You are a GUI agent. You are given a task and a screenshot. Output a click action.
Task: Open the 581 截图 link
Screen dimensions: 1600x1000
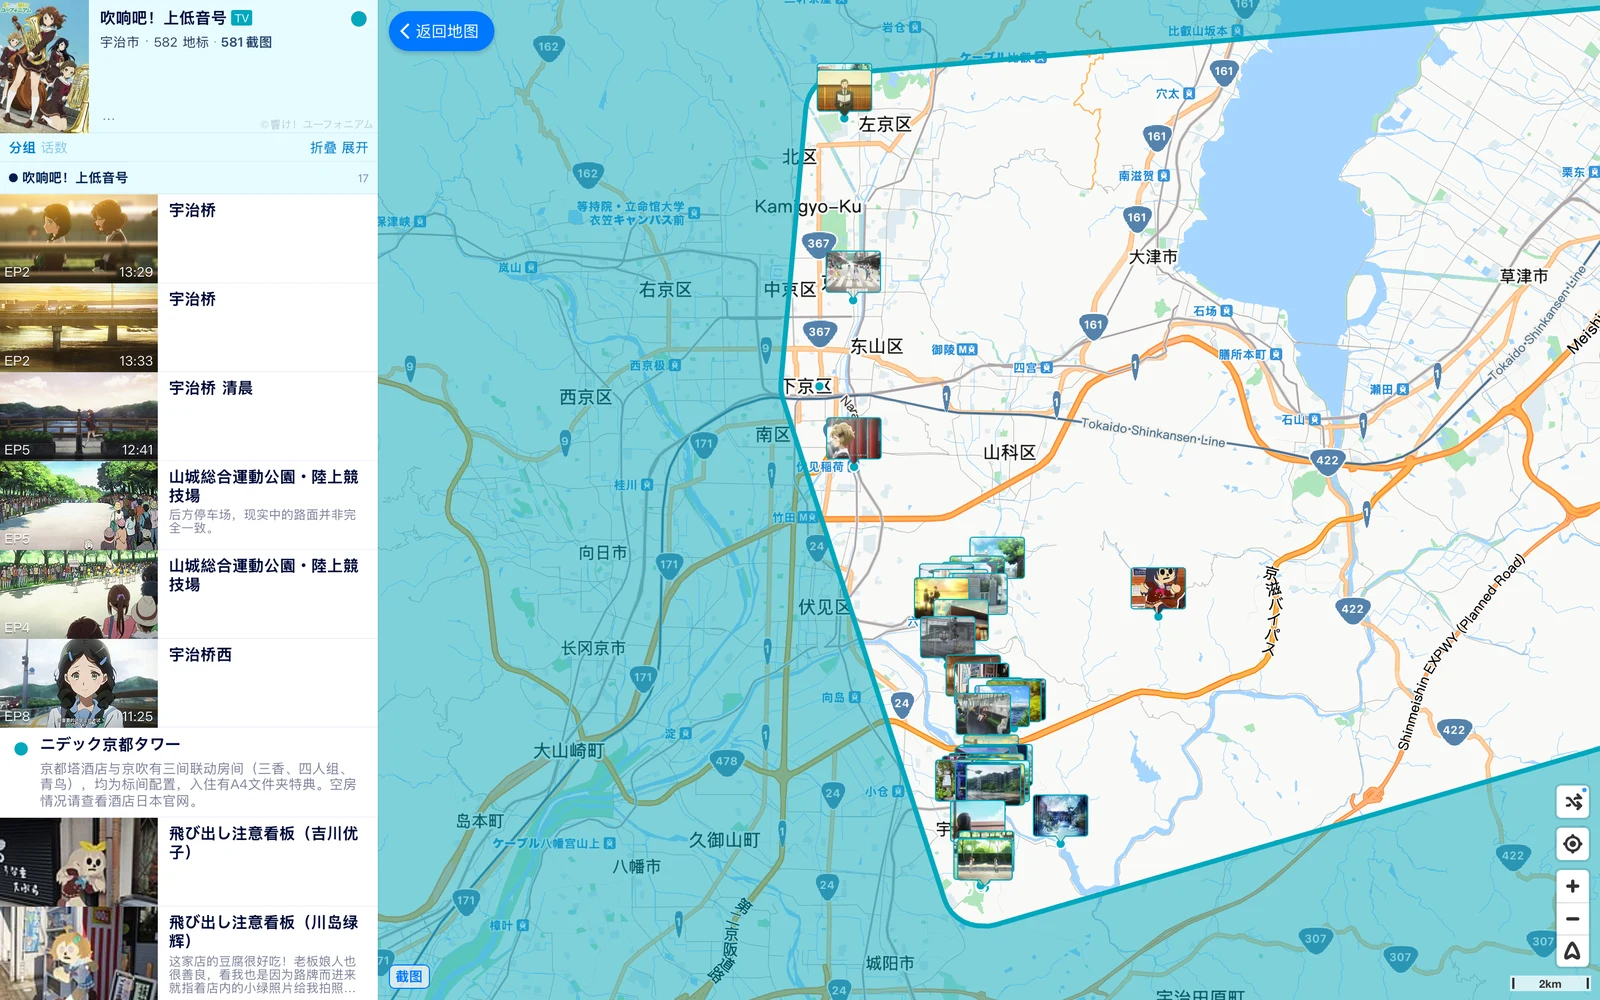click(246, 42)
